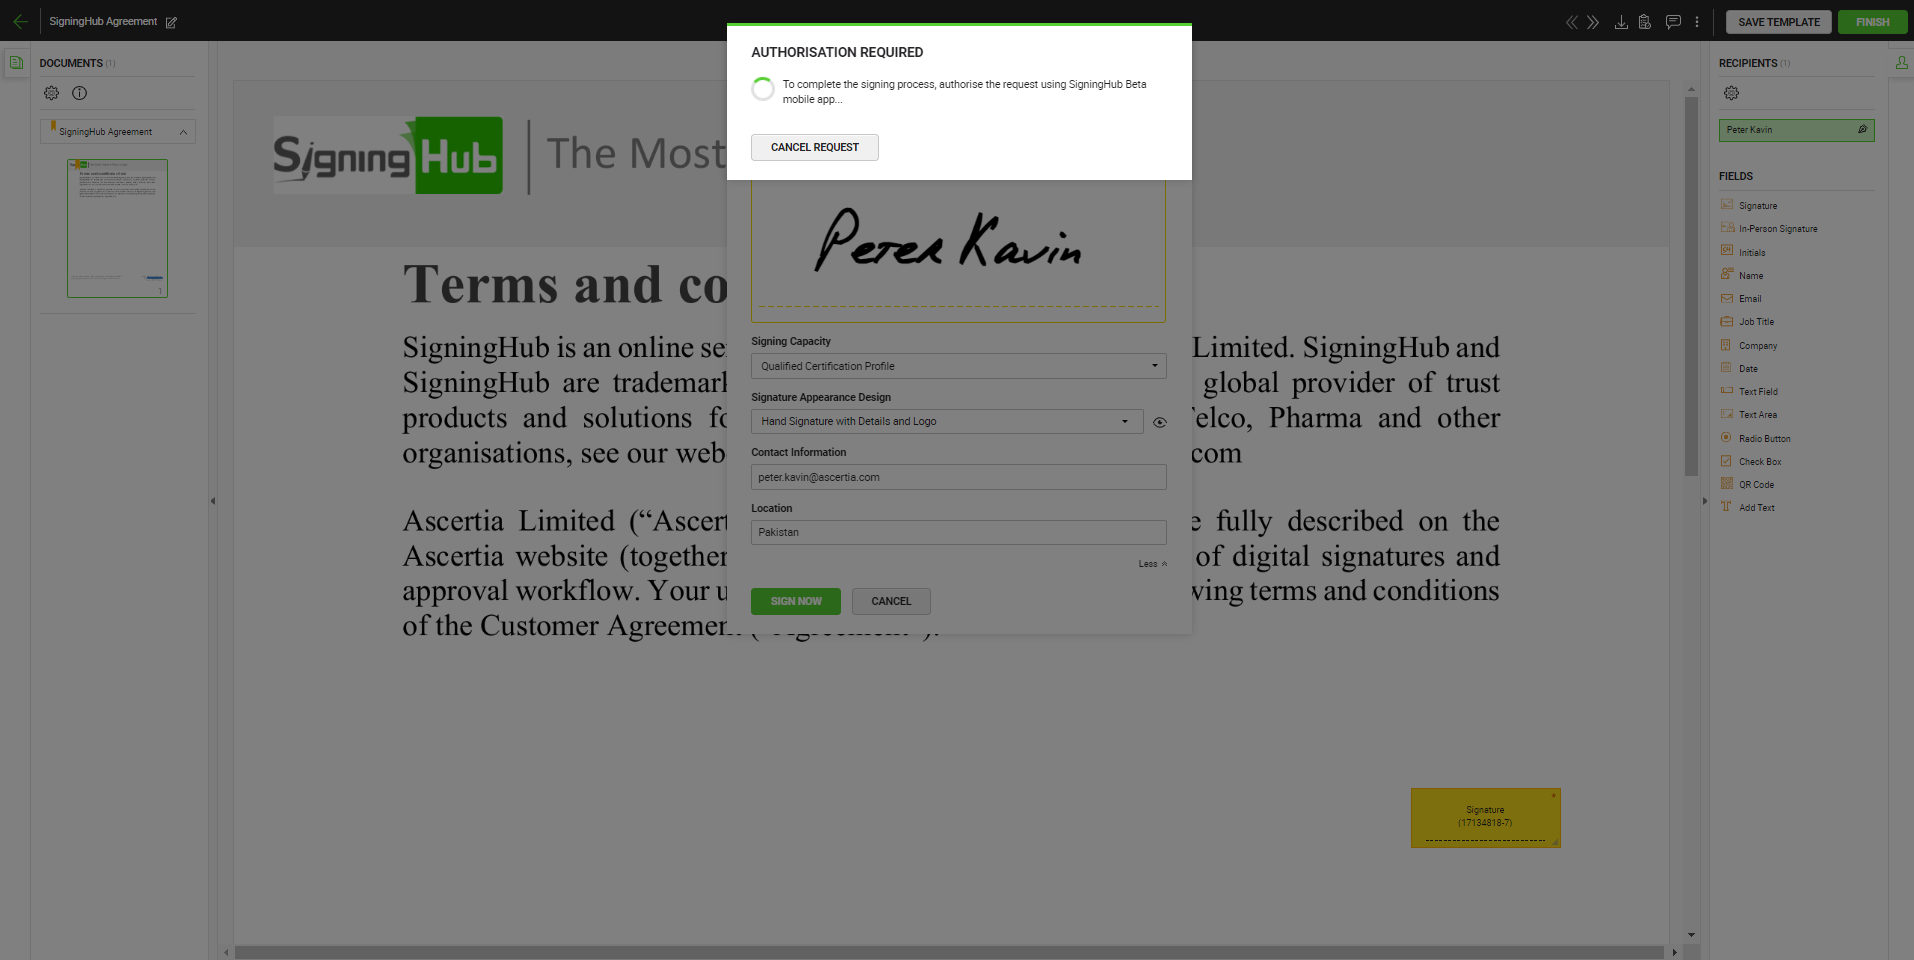Preview signature appearance with eye icon
This screenshot has height=960, width=1914.
pos(1159,422)
